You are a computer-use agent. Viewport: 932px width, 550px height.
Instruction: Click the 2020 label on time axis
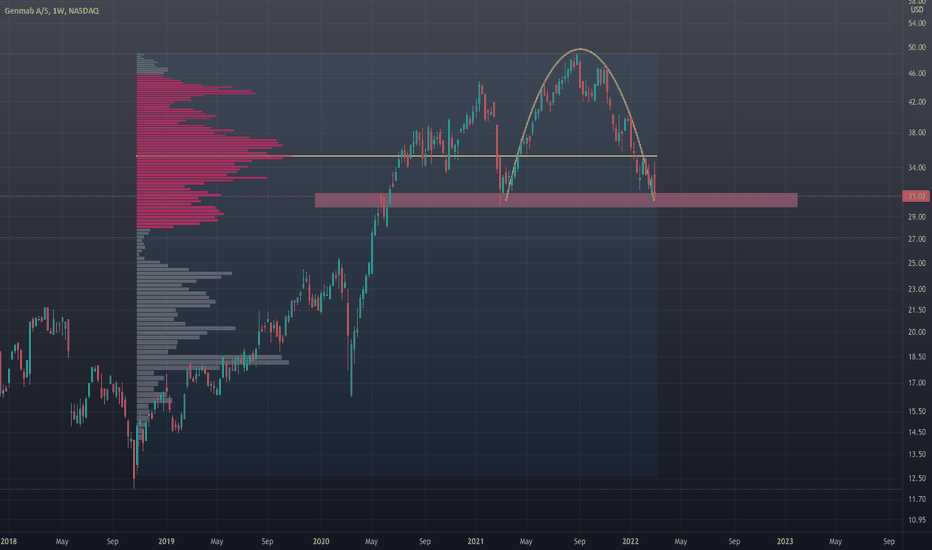(321, 541)
